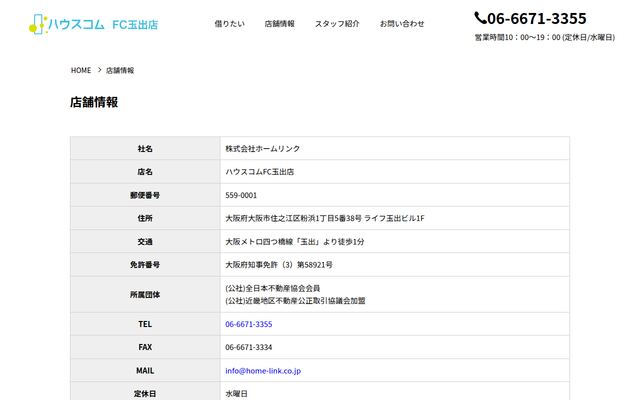Click 店舗情報 in the breadcrumb
This screenshot has width=640, height=400.
pos(120,70)
